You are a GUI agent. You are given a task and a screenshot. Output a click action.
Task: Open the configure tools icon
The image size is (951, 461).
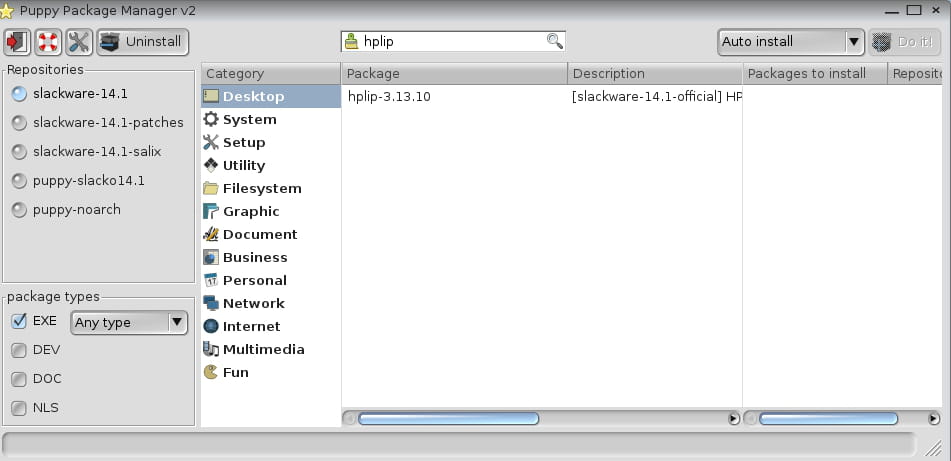[x=79, y=42]
